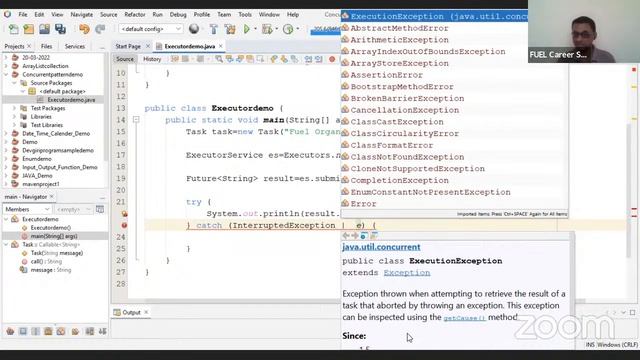The width and height of the screenshot is (640, 360).
Task: Collapse main method code fold marker
Action: (136, 120)
